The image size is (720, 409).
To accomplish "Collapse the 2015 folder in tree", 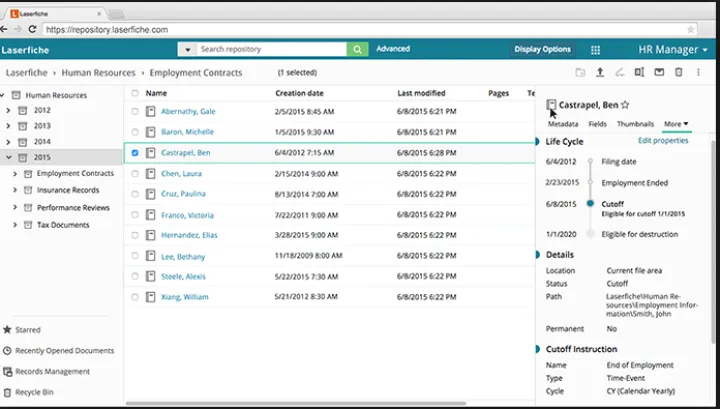I will (9, 158).
